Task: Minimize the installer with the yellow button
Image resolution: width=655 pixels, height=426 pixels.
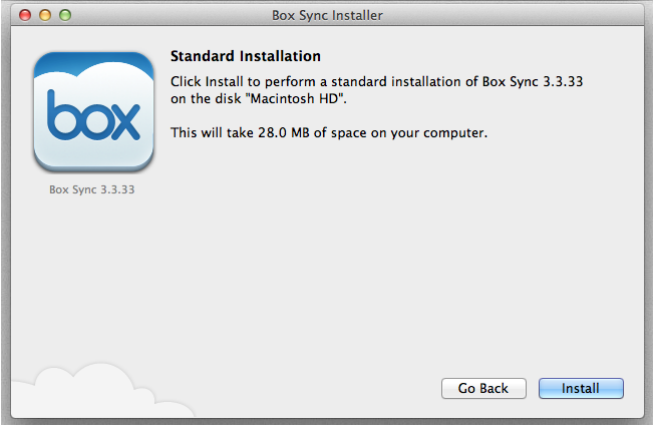Action: 45,15
